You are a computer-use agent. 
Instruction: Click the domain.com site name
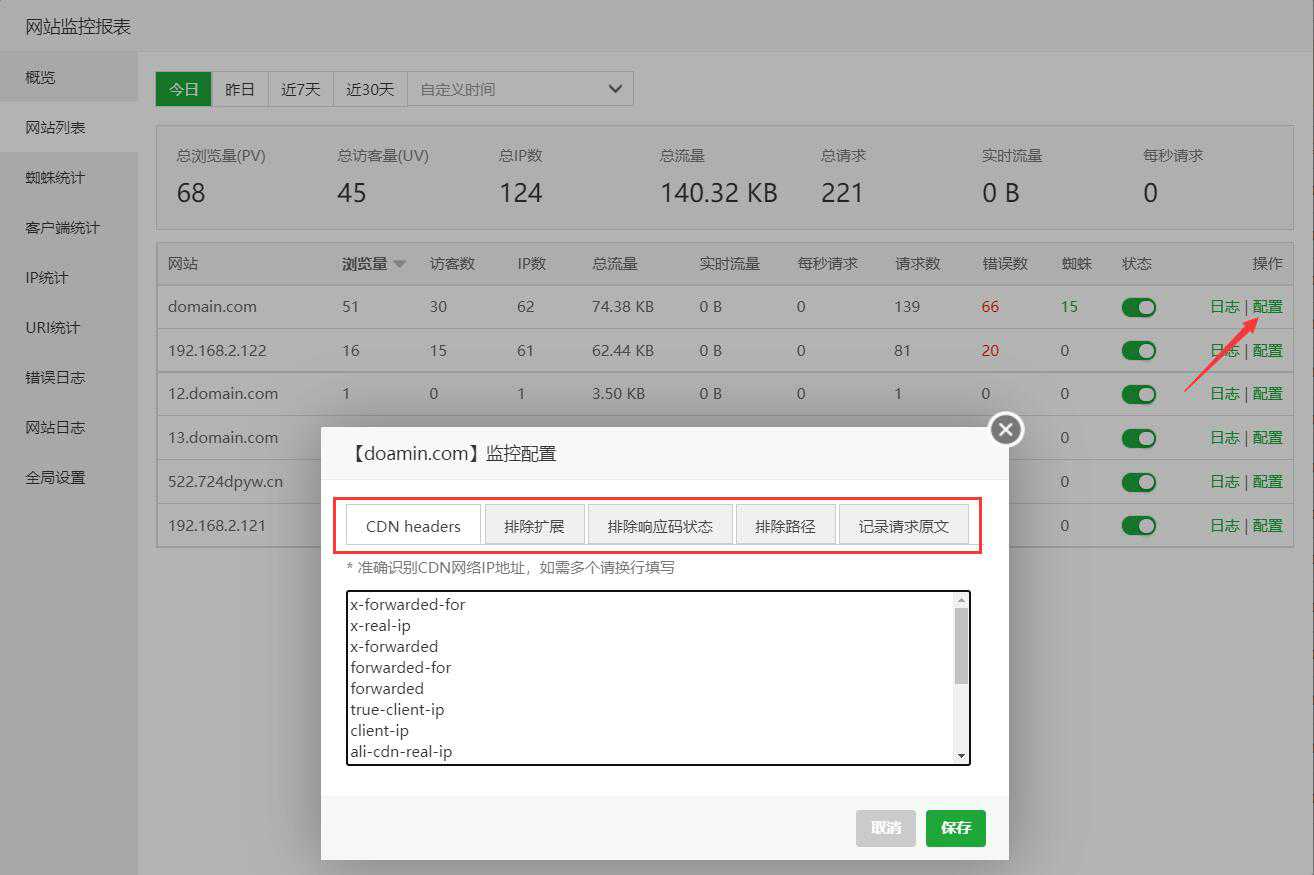pos(212,307)
